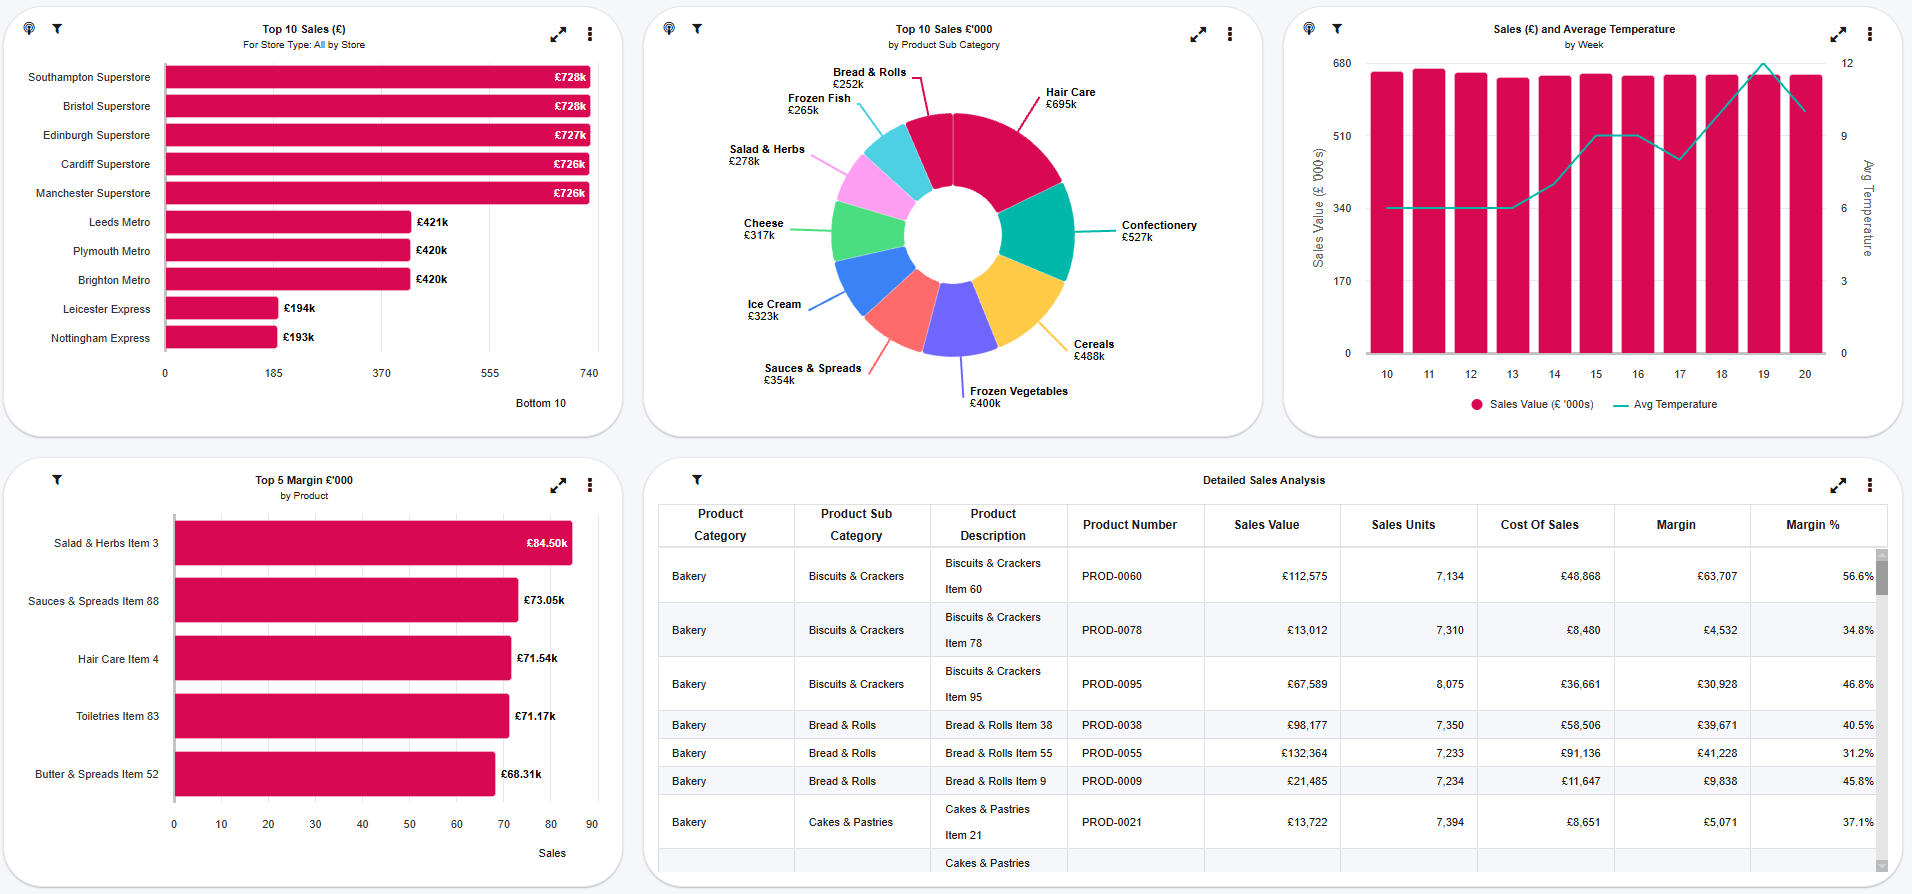Open filter on Top 10 Sales store chart
This screenshot has width=1912, height=894.
57,29
